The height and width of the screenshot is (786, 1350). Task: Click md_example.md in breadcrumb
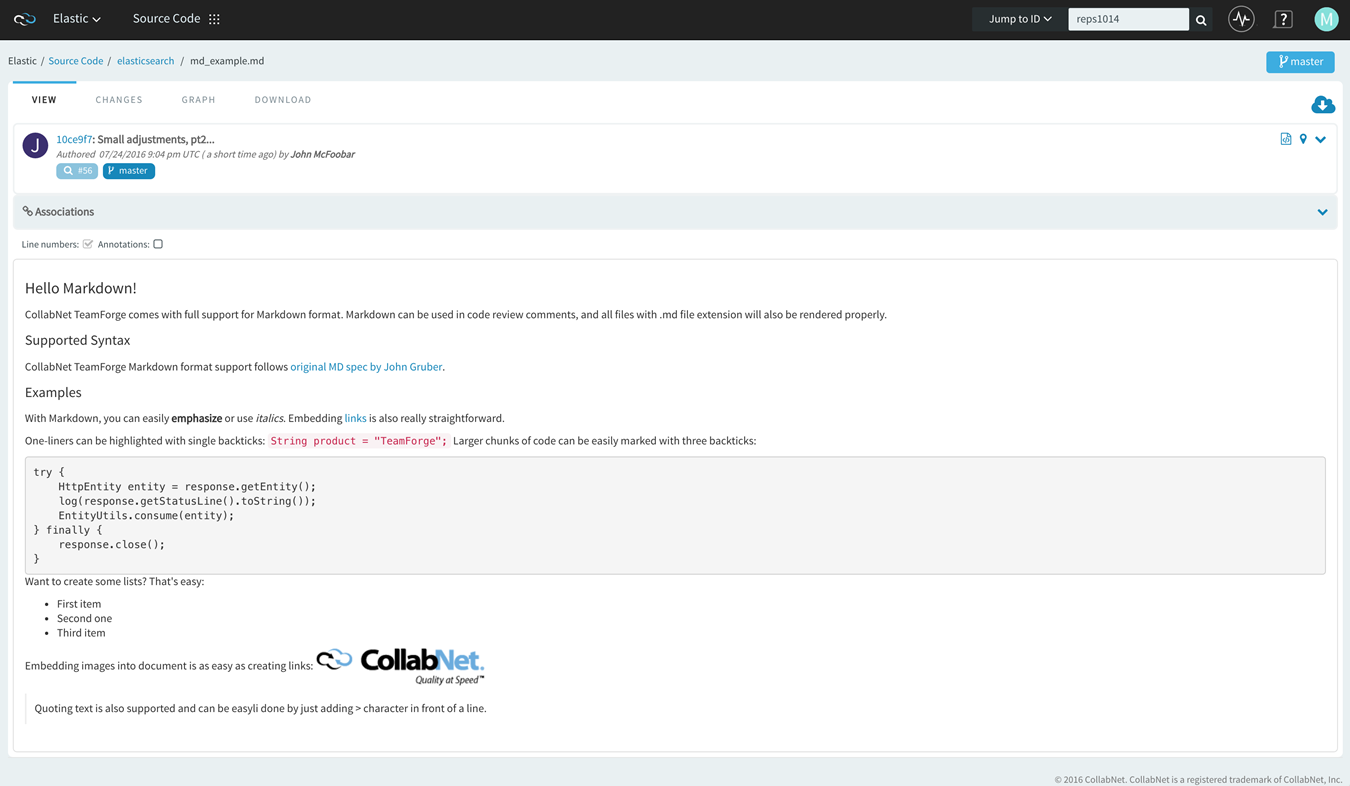[x=227, y=61]
